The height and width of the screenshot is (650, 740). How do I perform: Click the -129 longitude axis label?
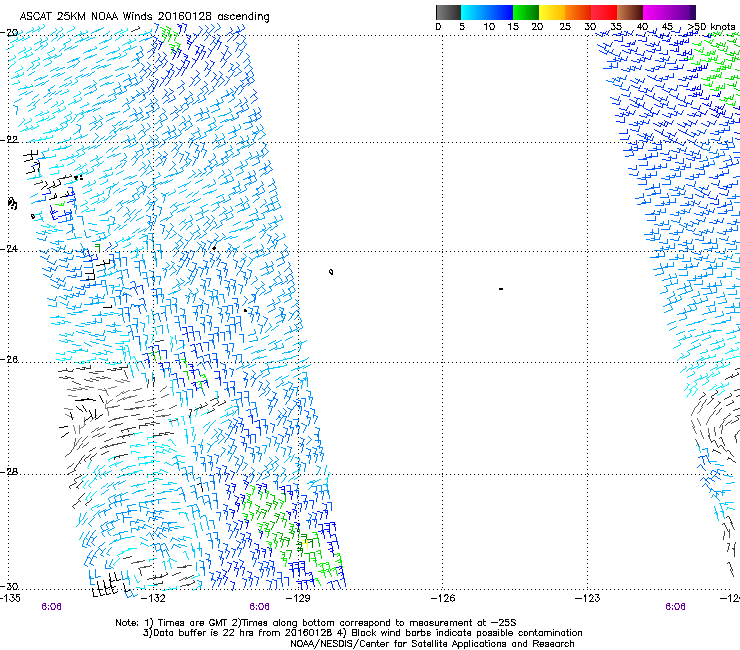tap(298, 598)
